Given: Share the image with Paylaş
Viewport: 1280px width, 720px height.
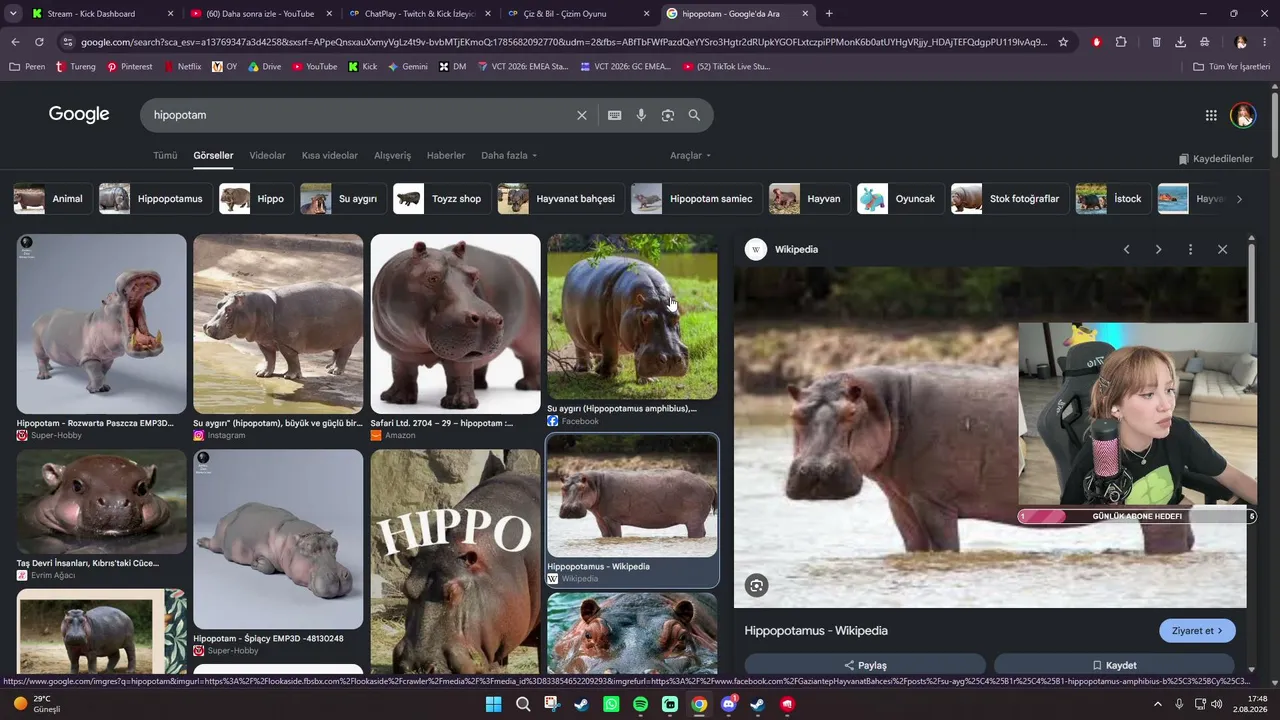Looking at the screenshot, I should [865, 665].
